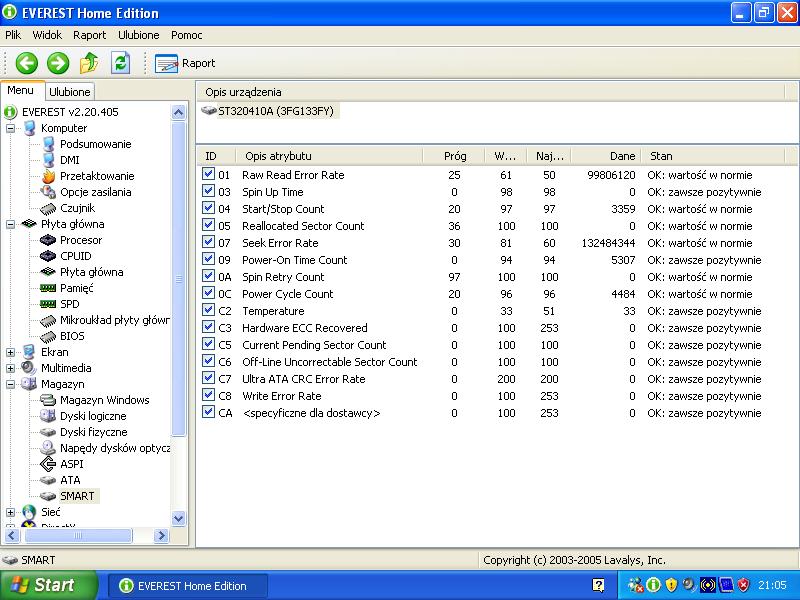Open the Podsumowanie summary page icon
Image resolution: width=800 pixels, height=600 pixels.
(x=48, y=144)
